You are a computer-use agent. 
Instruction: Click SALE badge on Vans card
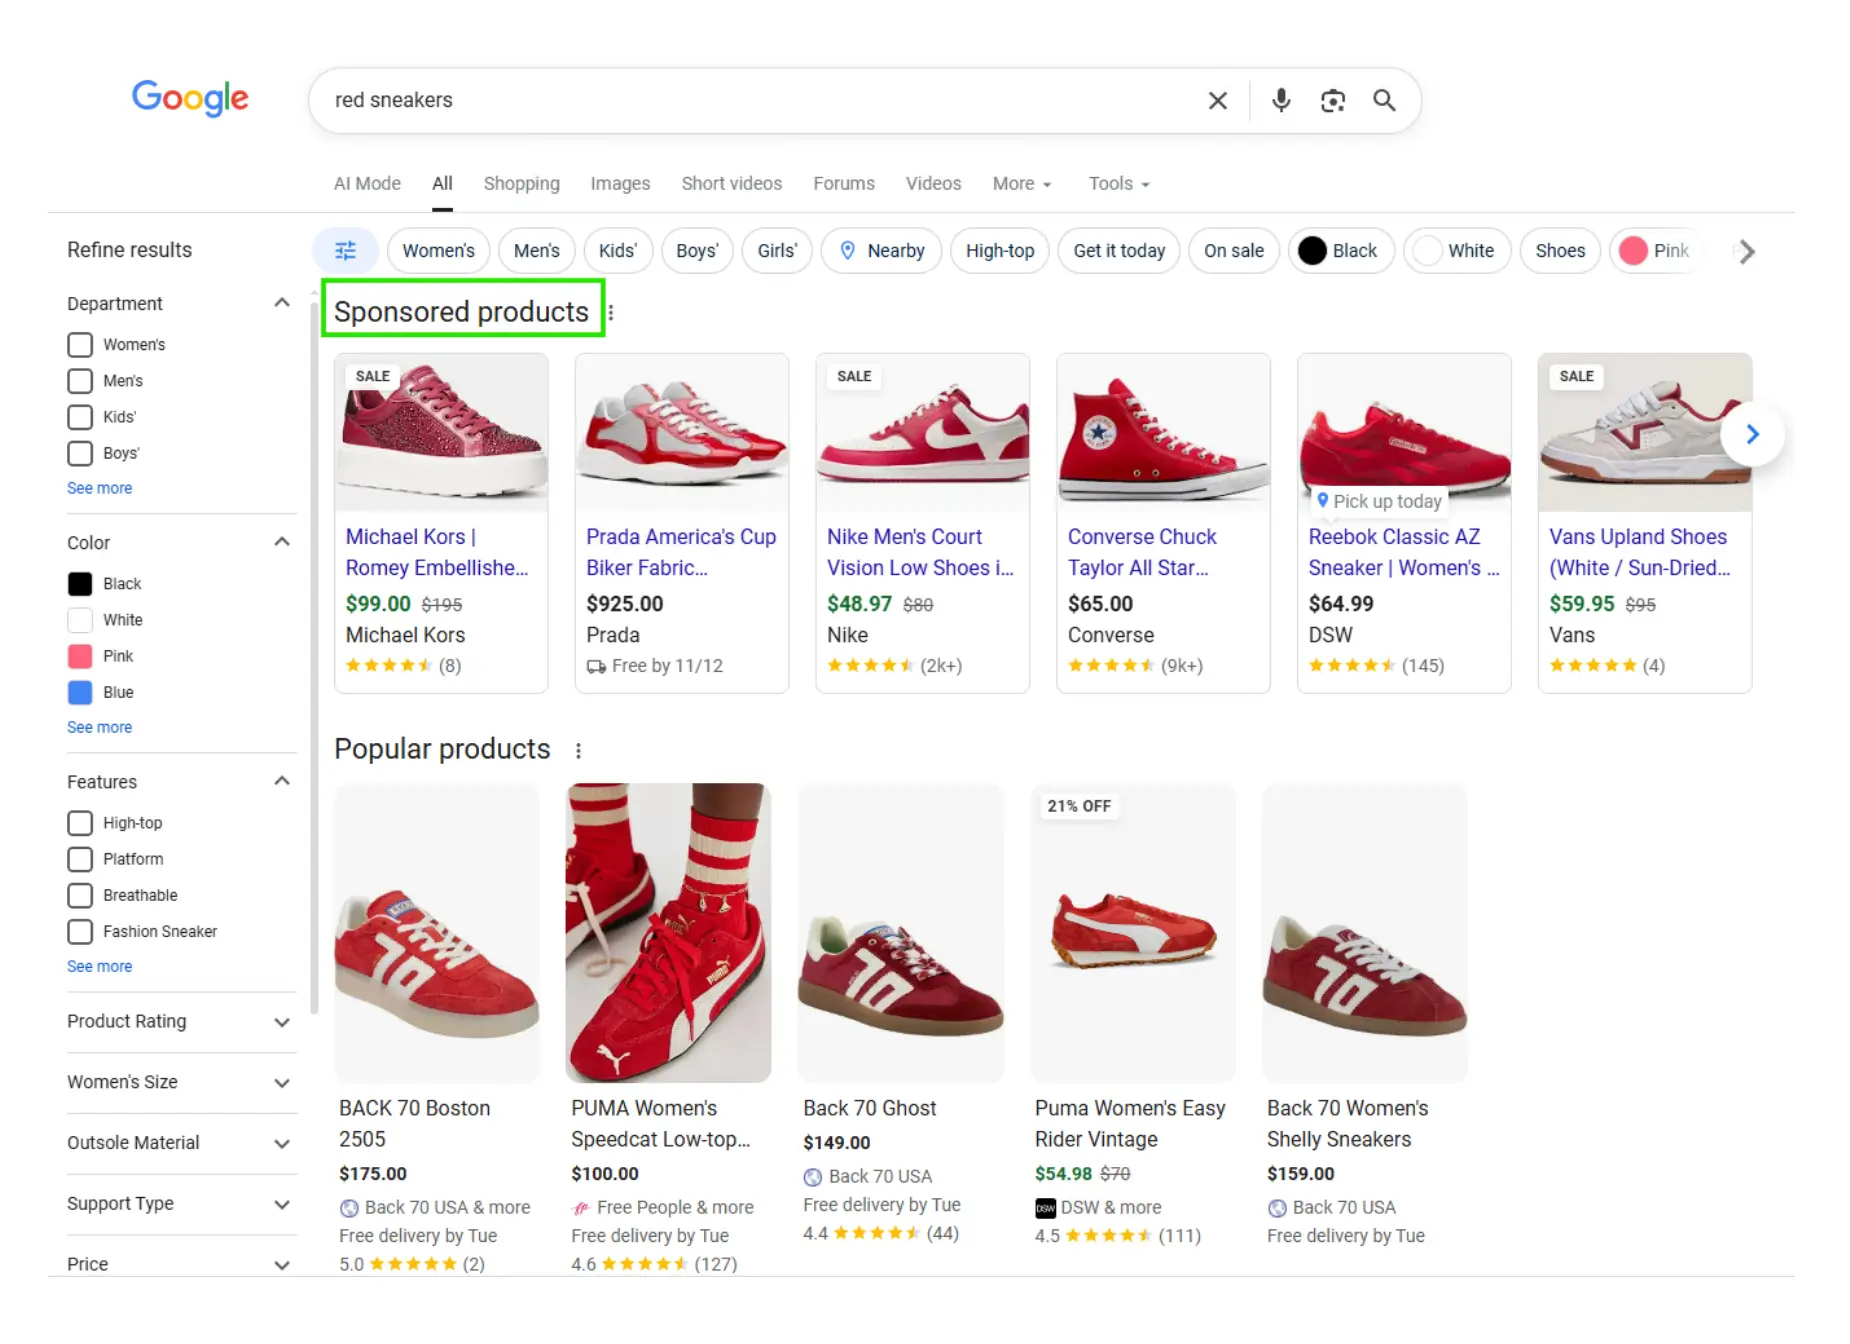coord(1576,376)
